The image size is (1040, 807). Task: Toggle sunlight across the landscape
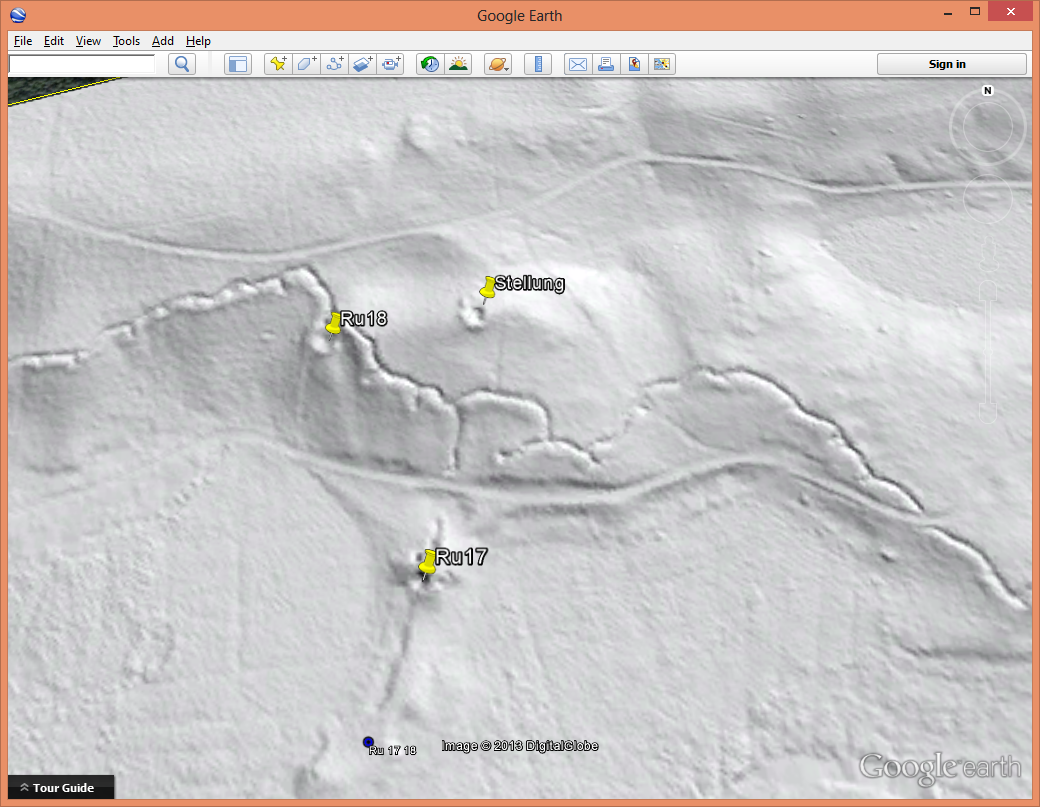(x=458, y=64)
